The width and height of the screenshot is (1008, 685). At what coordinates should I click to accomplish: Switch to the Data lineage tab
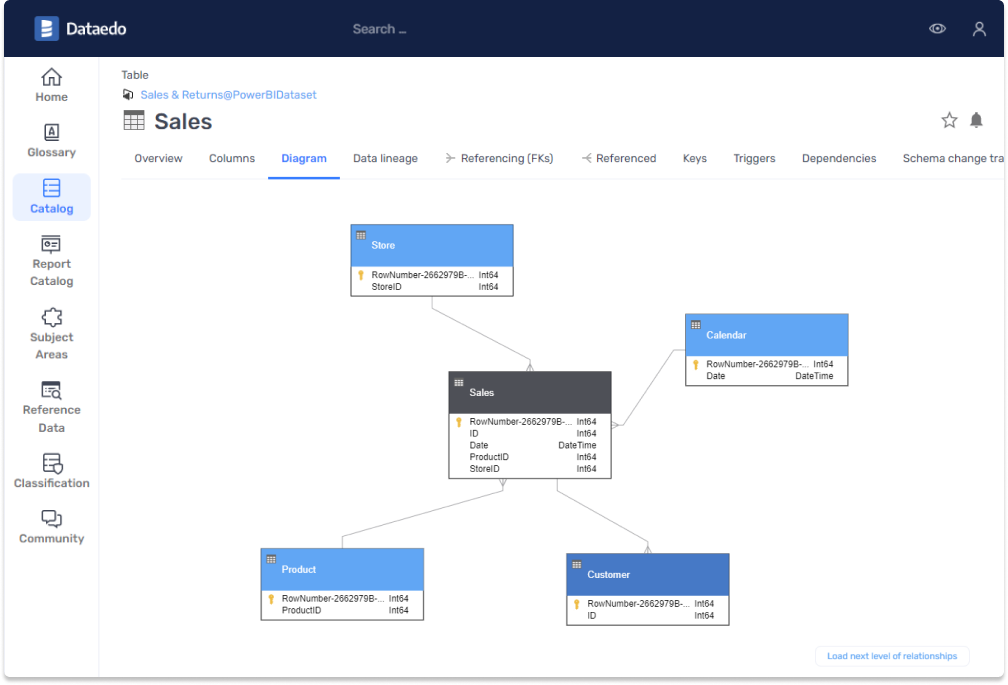pos(385,158)
